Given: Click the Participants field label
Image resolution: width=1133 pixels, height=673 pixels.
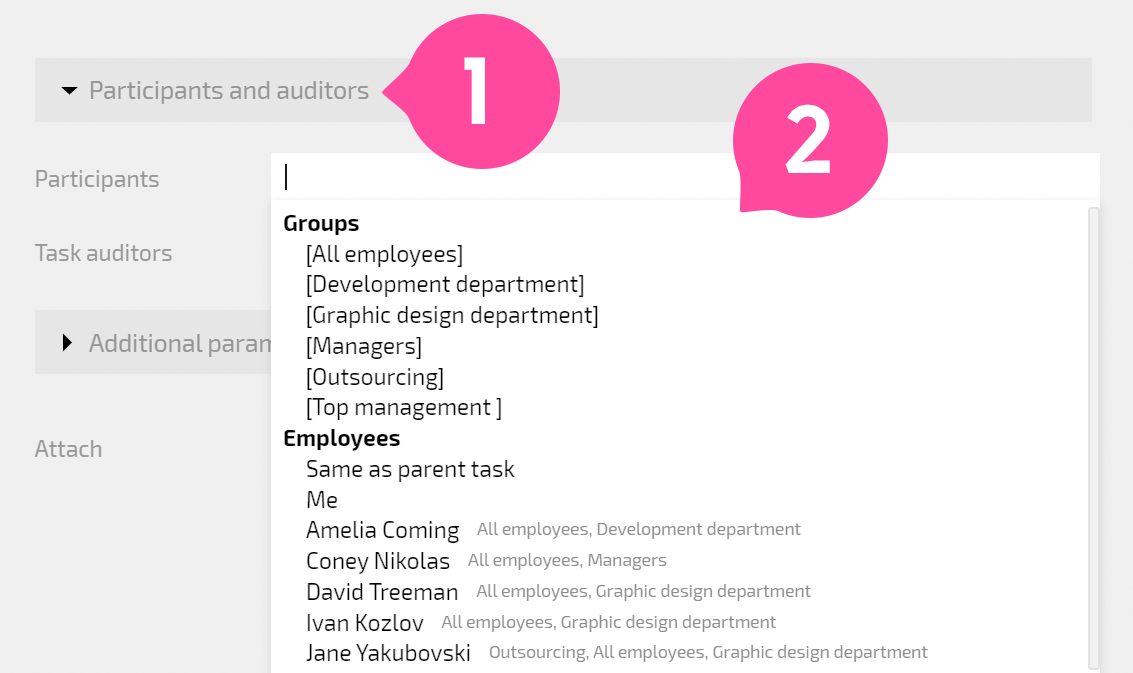Looking at the screenshot, I should pos(97,179).
